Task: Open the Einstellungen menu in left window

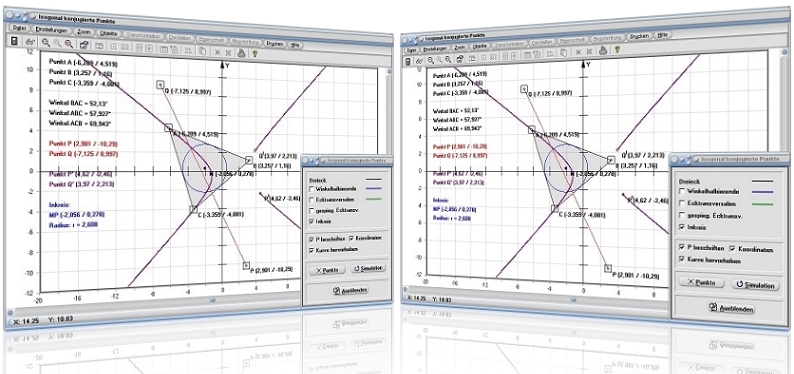Action: 52,30
